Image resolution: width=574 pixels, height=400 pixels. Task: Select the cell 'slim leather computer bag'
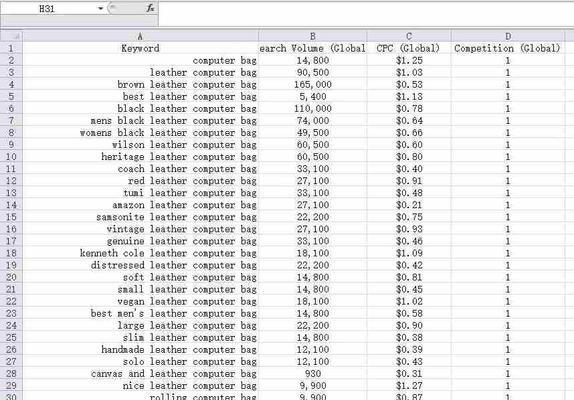(x=140, y=338)
